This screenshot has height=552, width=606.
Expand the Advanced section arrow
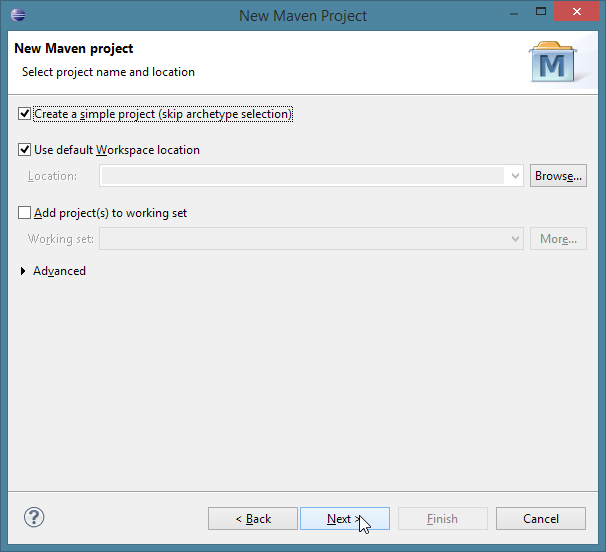pos(23,271)
